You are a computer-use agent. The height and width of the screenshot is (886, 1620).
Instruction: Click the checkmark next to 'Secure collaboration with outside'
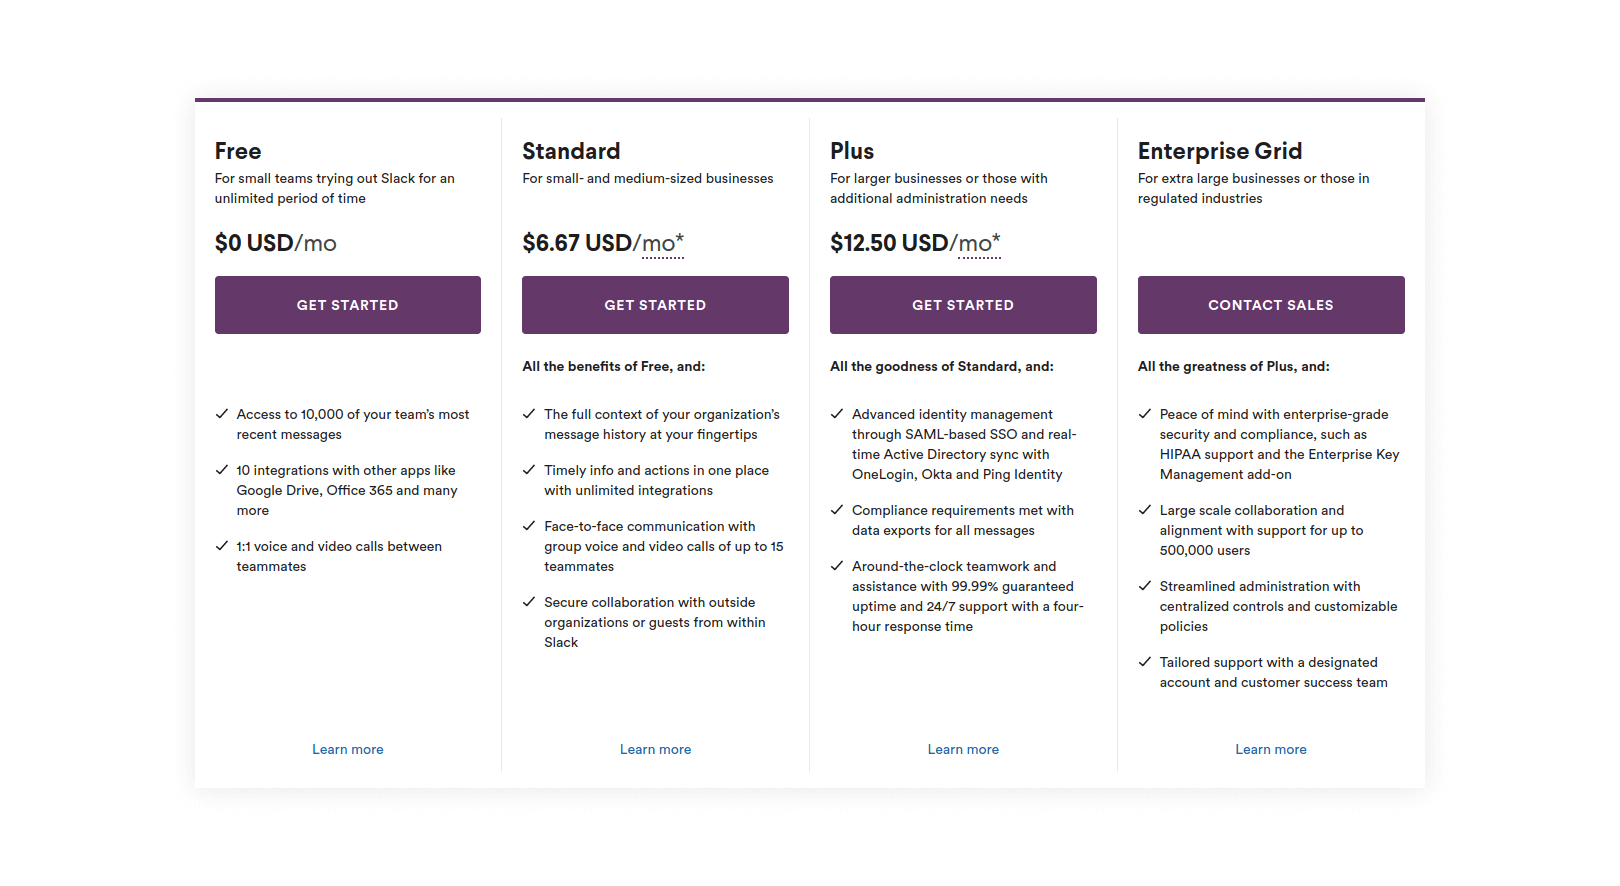(x=529, y=602)
